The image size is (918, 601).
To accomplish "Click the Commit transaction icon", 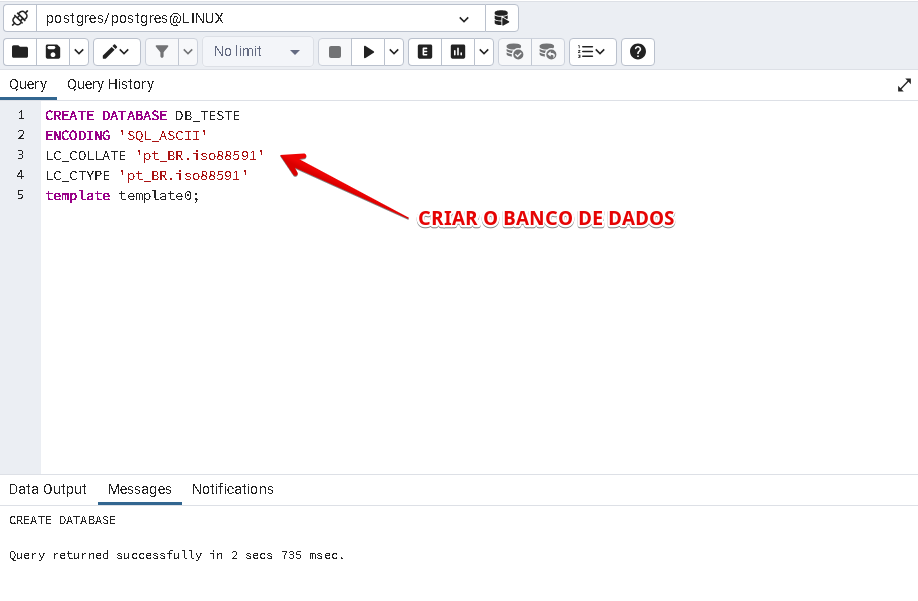I will 515,52.
